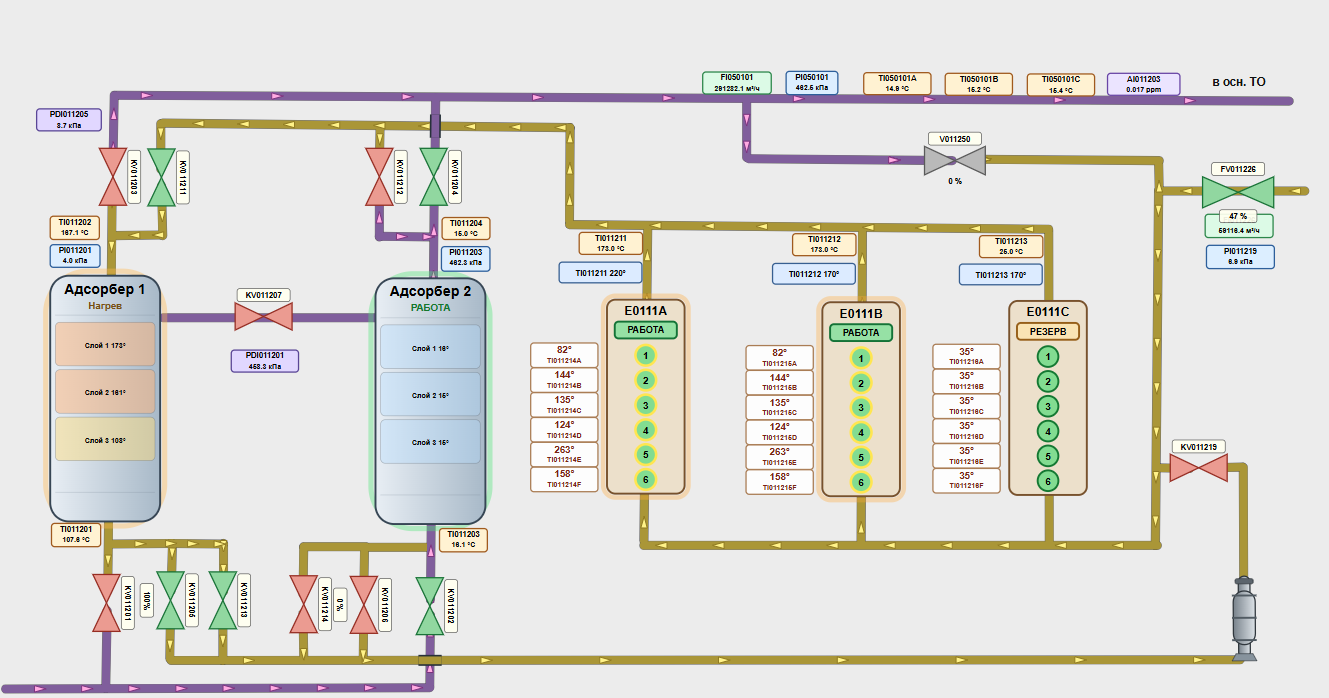Click the TI011211 220° setpoint box
Screen dimensions: 1329x698
[x=600, y=272]
